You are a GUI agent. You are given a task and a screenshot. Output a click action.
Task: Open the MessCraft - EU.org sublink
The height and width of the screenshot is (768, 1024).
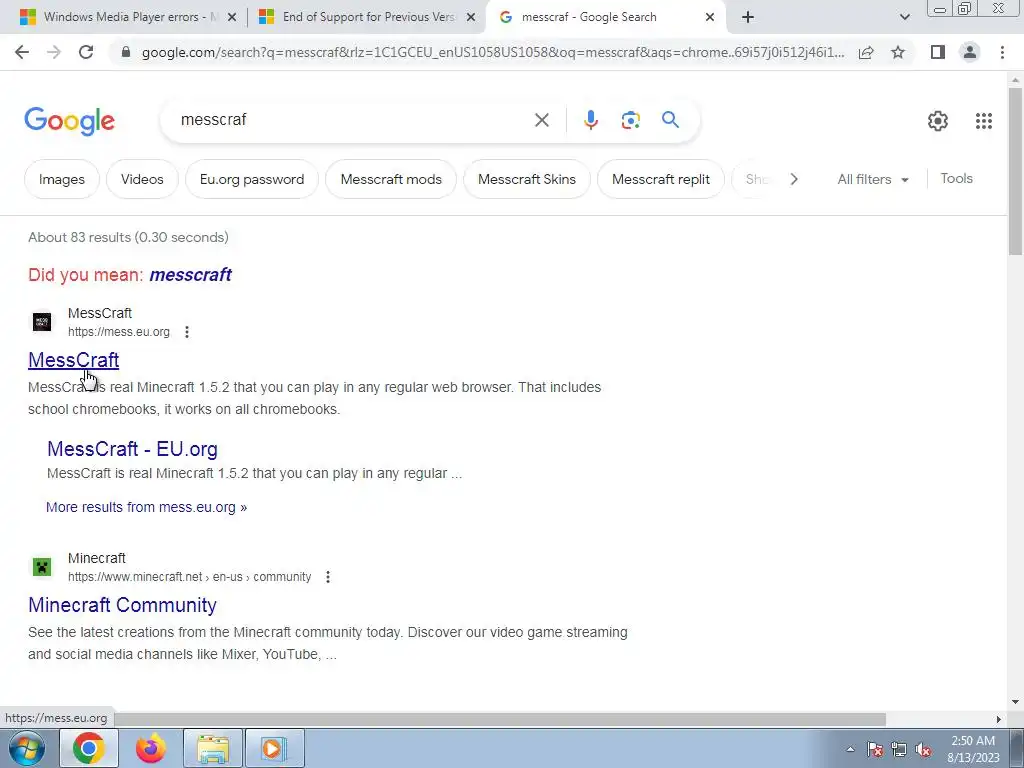pos(133,449)
